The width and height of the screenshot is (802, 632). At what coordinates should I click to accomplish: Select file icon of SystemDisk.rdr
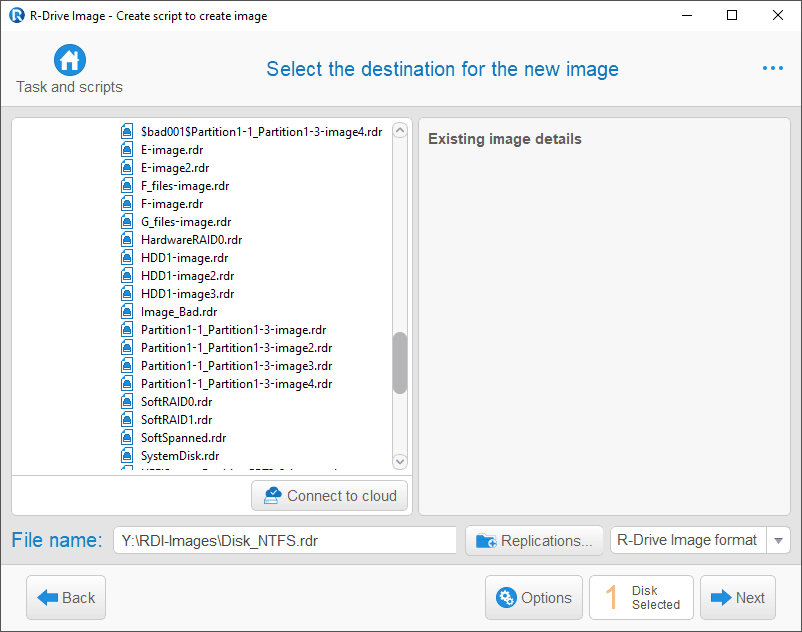click(x=127, y=456)
